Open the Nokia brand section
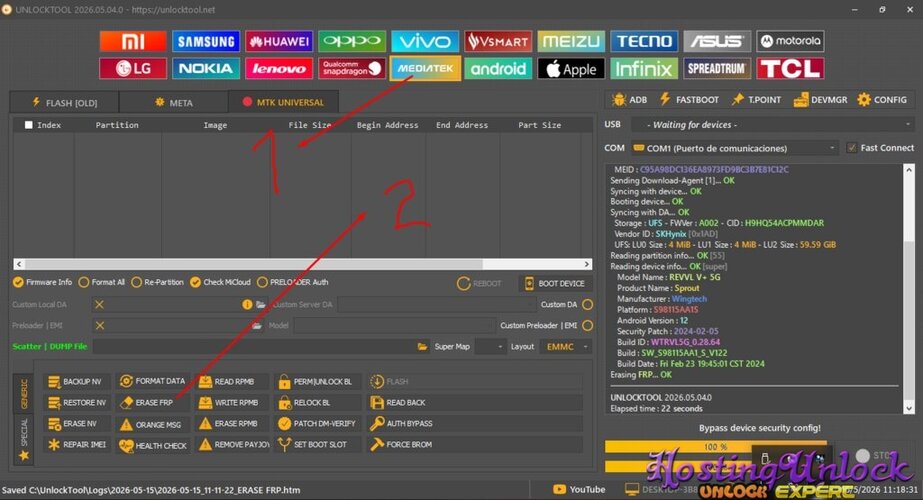The width and height of the screenshot is (923, 500). pos(206,68)
